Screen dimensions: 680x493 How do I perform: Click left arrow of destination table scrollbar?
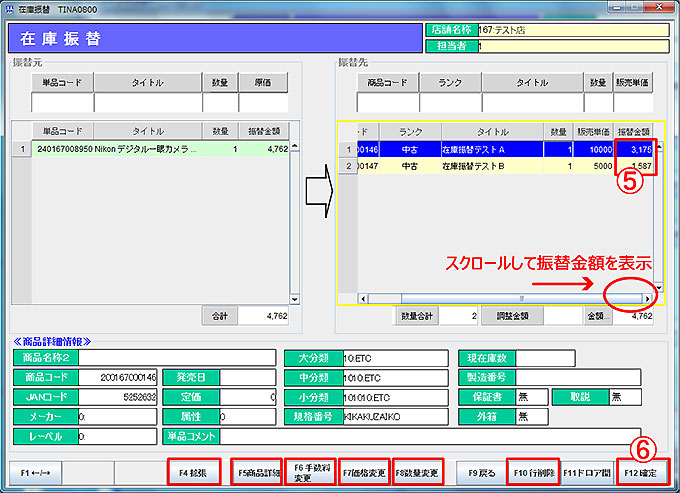pos(362,298)
